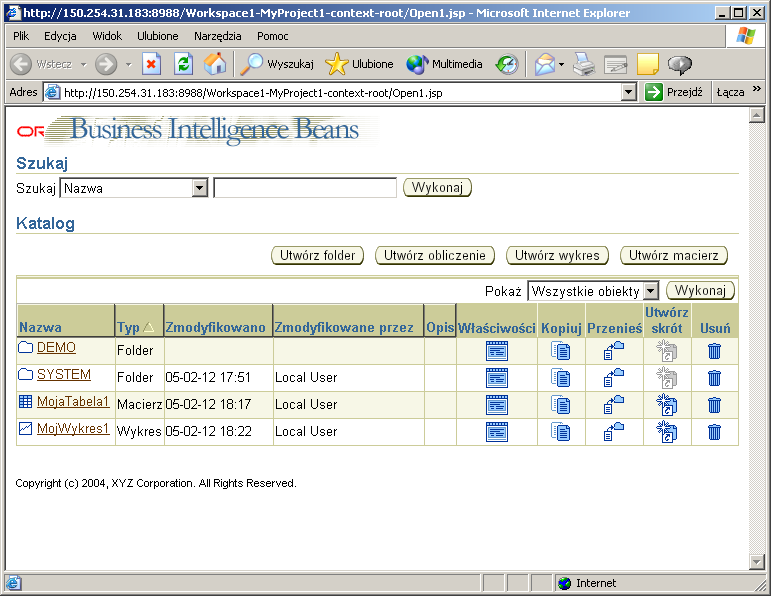
Task: Click the Przejdź go button
Action: pyautogui.click(x=674, y=92)
